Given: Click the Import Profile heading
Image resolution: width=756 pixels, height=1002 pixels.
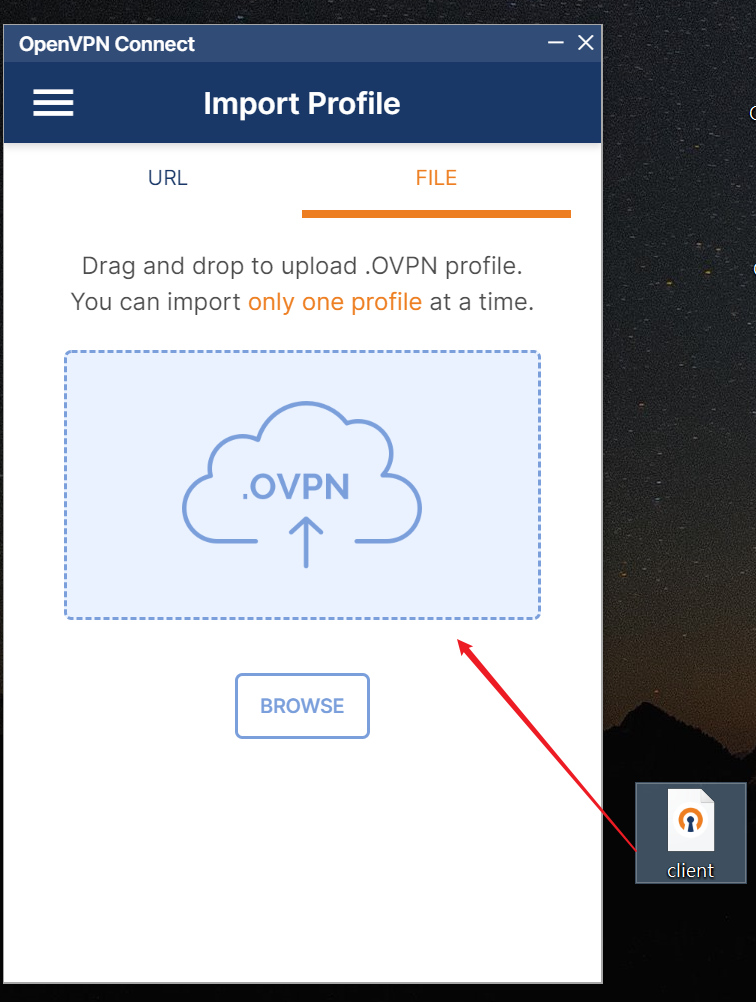Looking at the screenshot, I should point(302,104).
